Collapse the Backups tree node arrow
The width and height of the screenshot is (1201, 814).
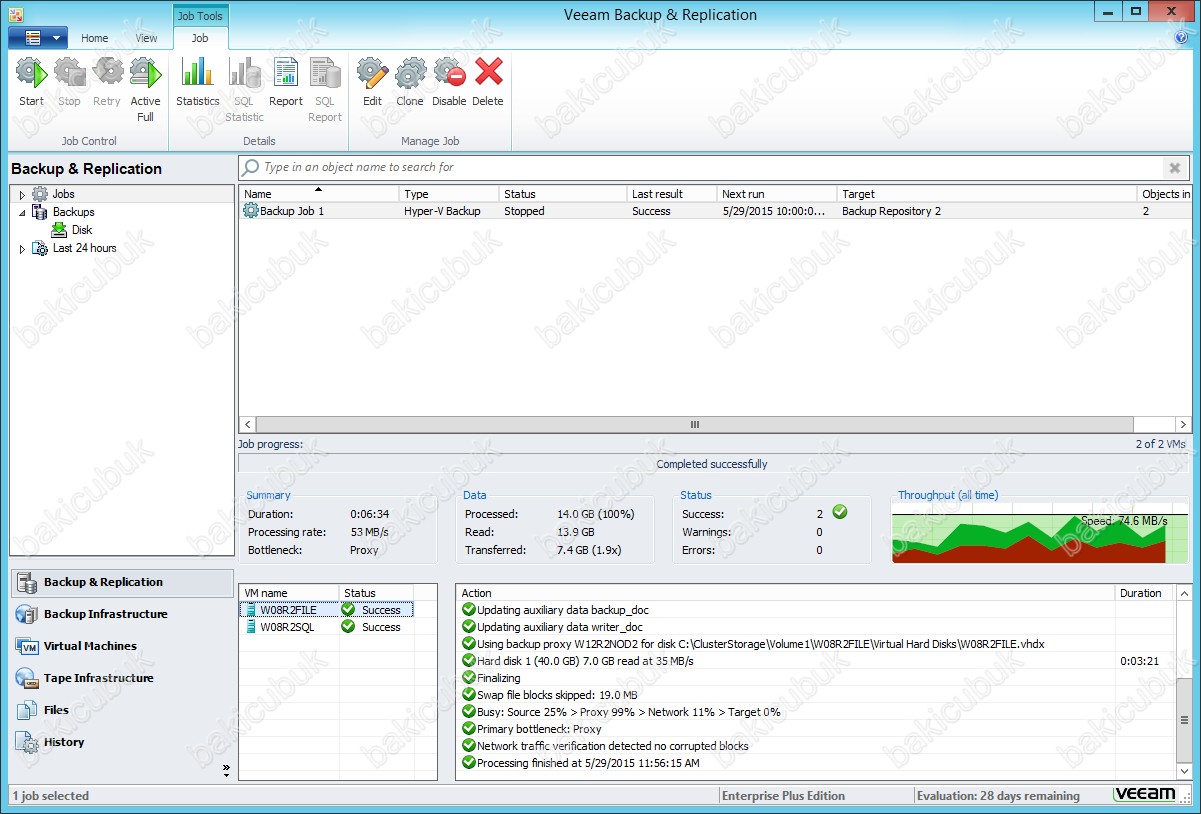click(22, 213)
